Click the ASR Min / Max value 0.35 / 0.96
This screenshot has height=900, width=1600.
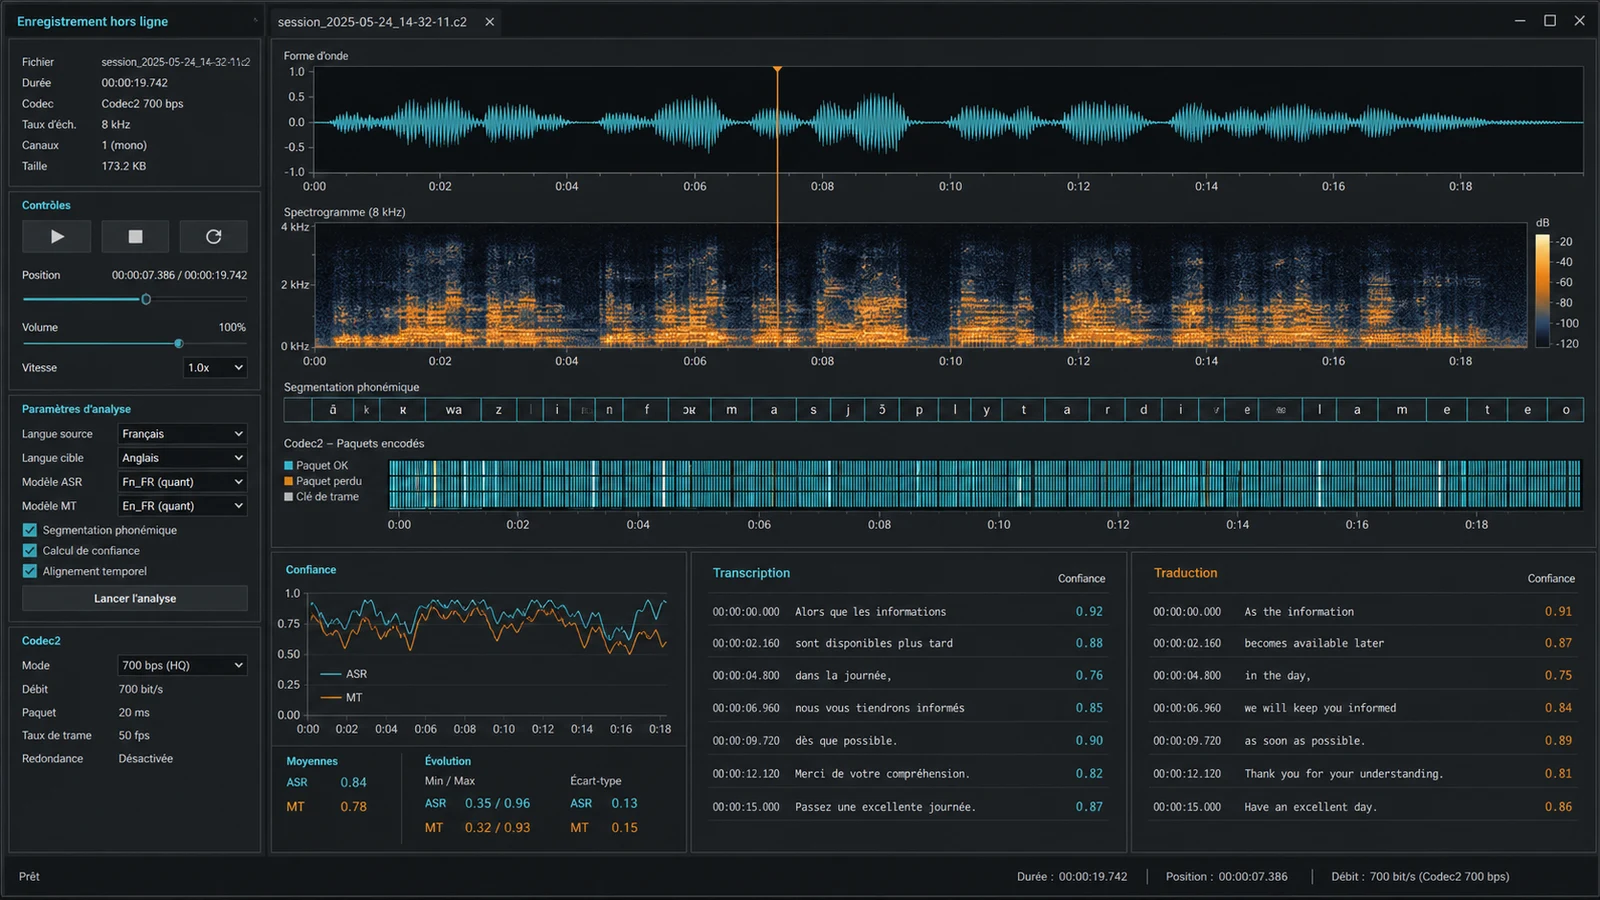point(497,804)
